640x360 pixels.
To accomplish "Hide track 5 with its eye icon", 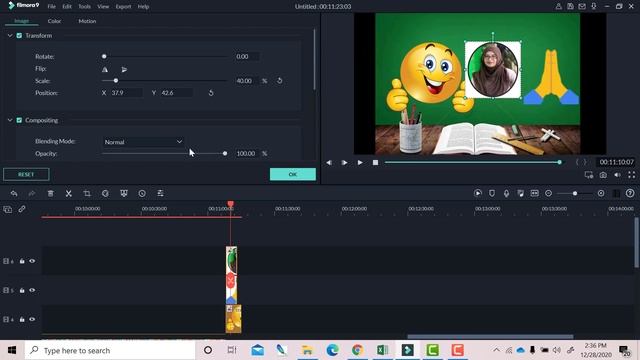I will (32, 290).
